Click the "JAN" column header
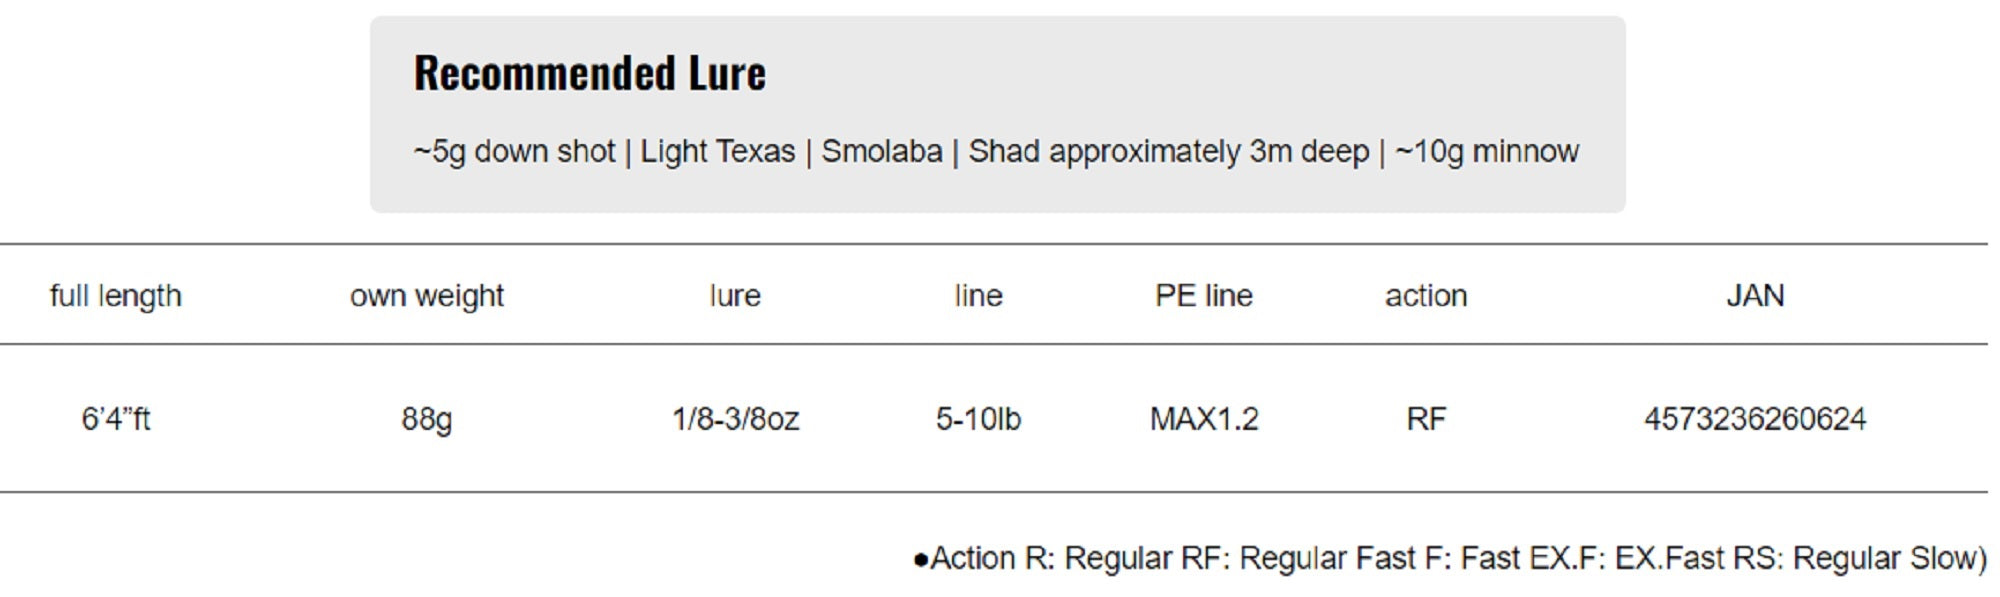The width and height of the screenshot is (2000, 597). (x=1755, y=296)
